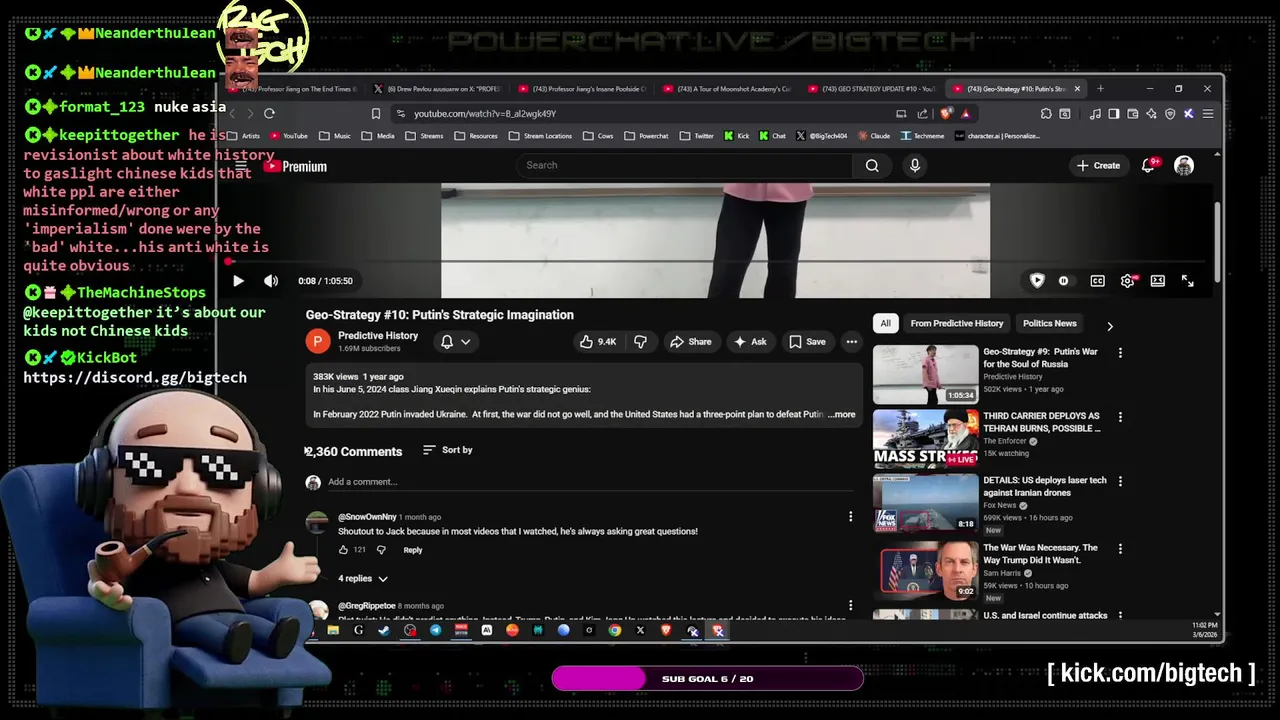Open Telegram from the taskbar
This screenshot has width=1280, height=720.
(x=435, y=631)
